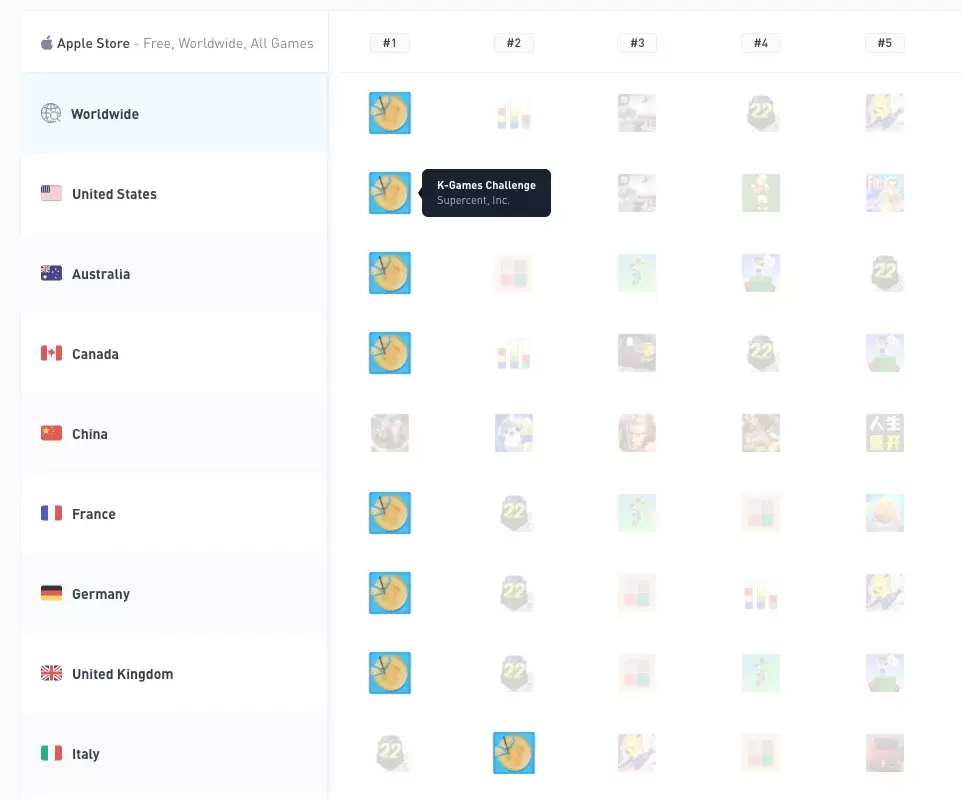Open Australia's top ranked K-Games Challenge icon
This screenshot has height=799, width=962.
tap(390, 273)
